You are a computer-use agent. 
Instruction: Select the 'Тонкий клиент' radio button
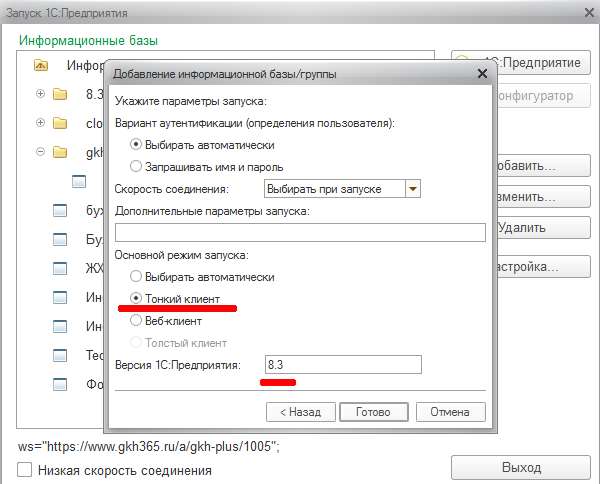tap(135, 298)
